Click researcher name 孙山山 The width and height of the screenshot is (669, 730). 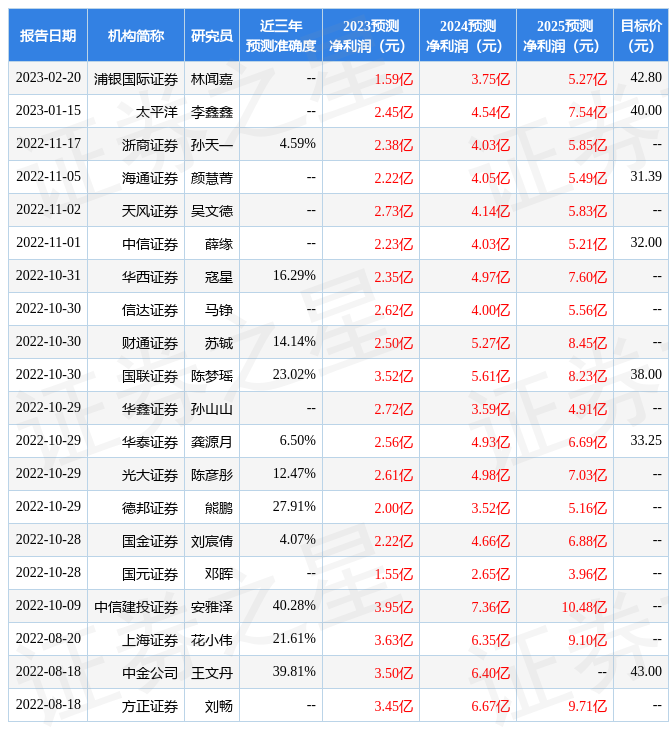[x=212, y=410]
